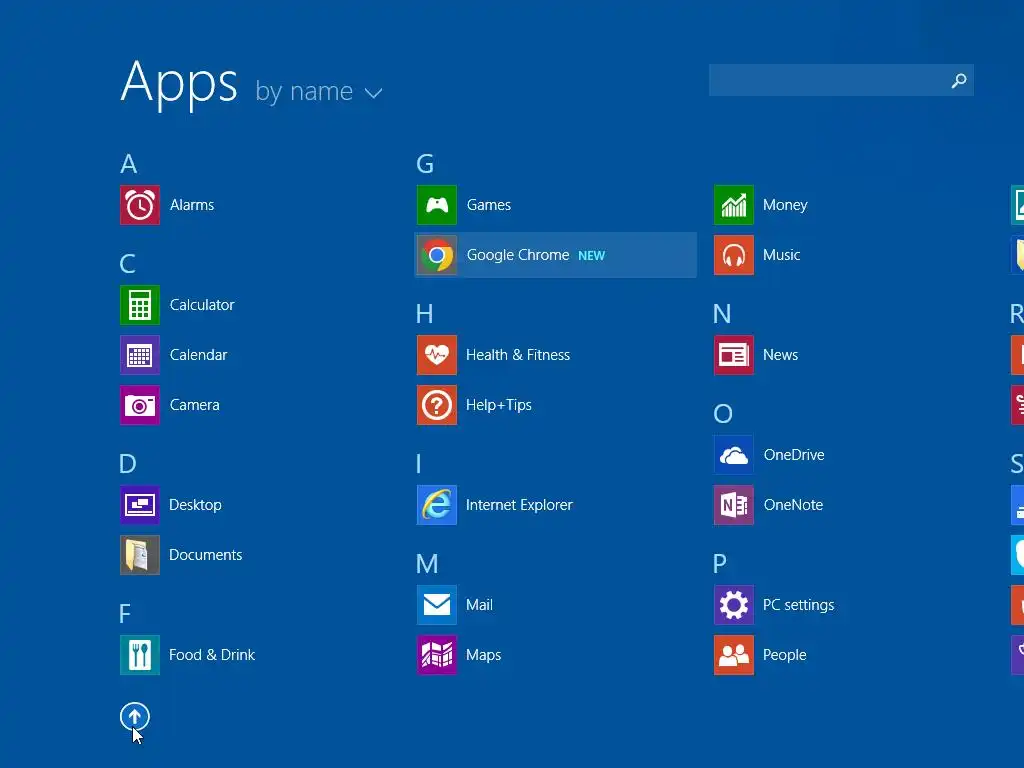Click the PC settings label

tap(799, 605)
